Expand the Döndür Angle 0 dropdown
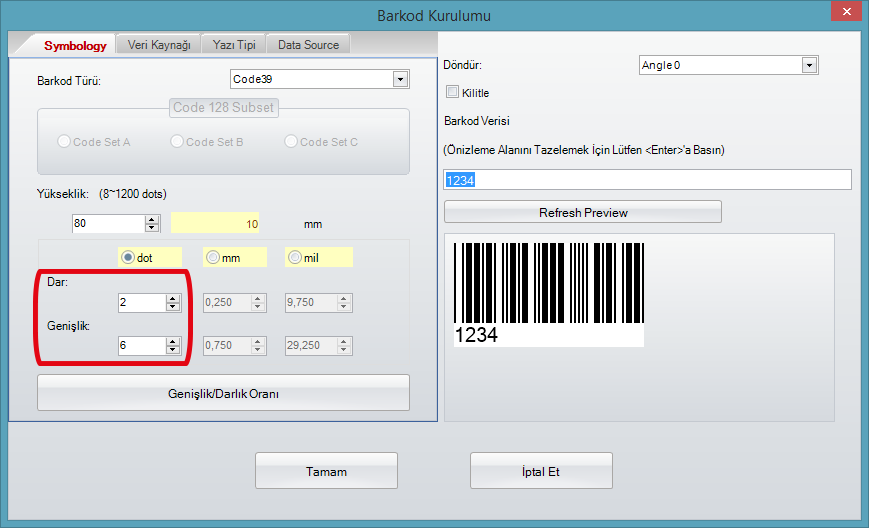Screen dimensions: 869x528 [809, 65]
